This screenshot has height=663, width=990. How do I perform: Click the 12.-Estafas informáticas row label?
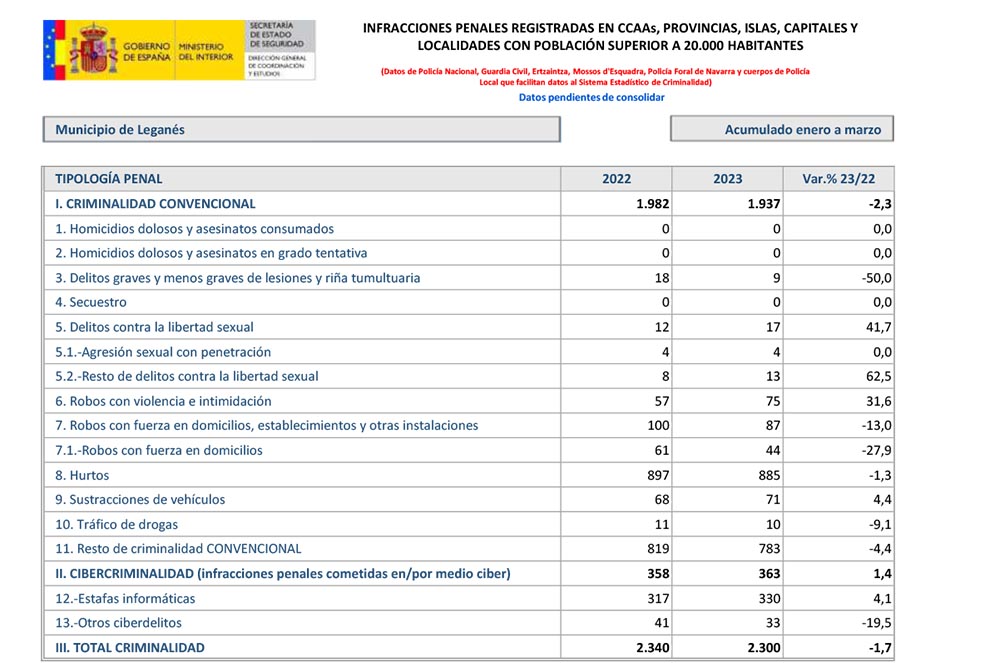point(125,599)
